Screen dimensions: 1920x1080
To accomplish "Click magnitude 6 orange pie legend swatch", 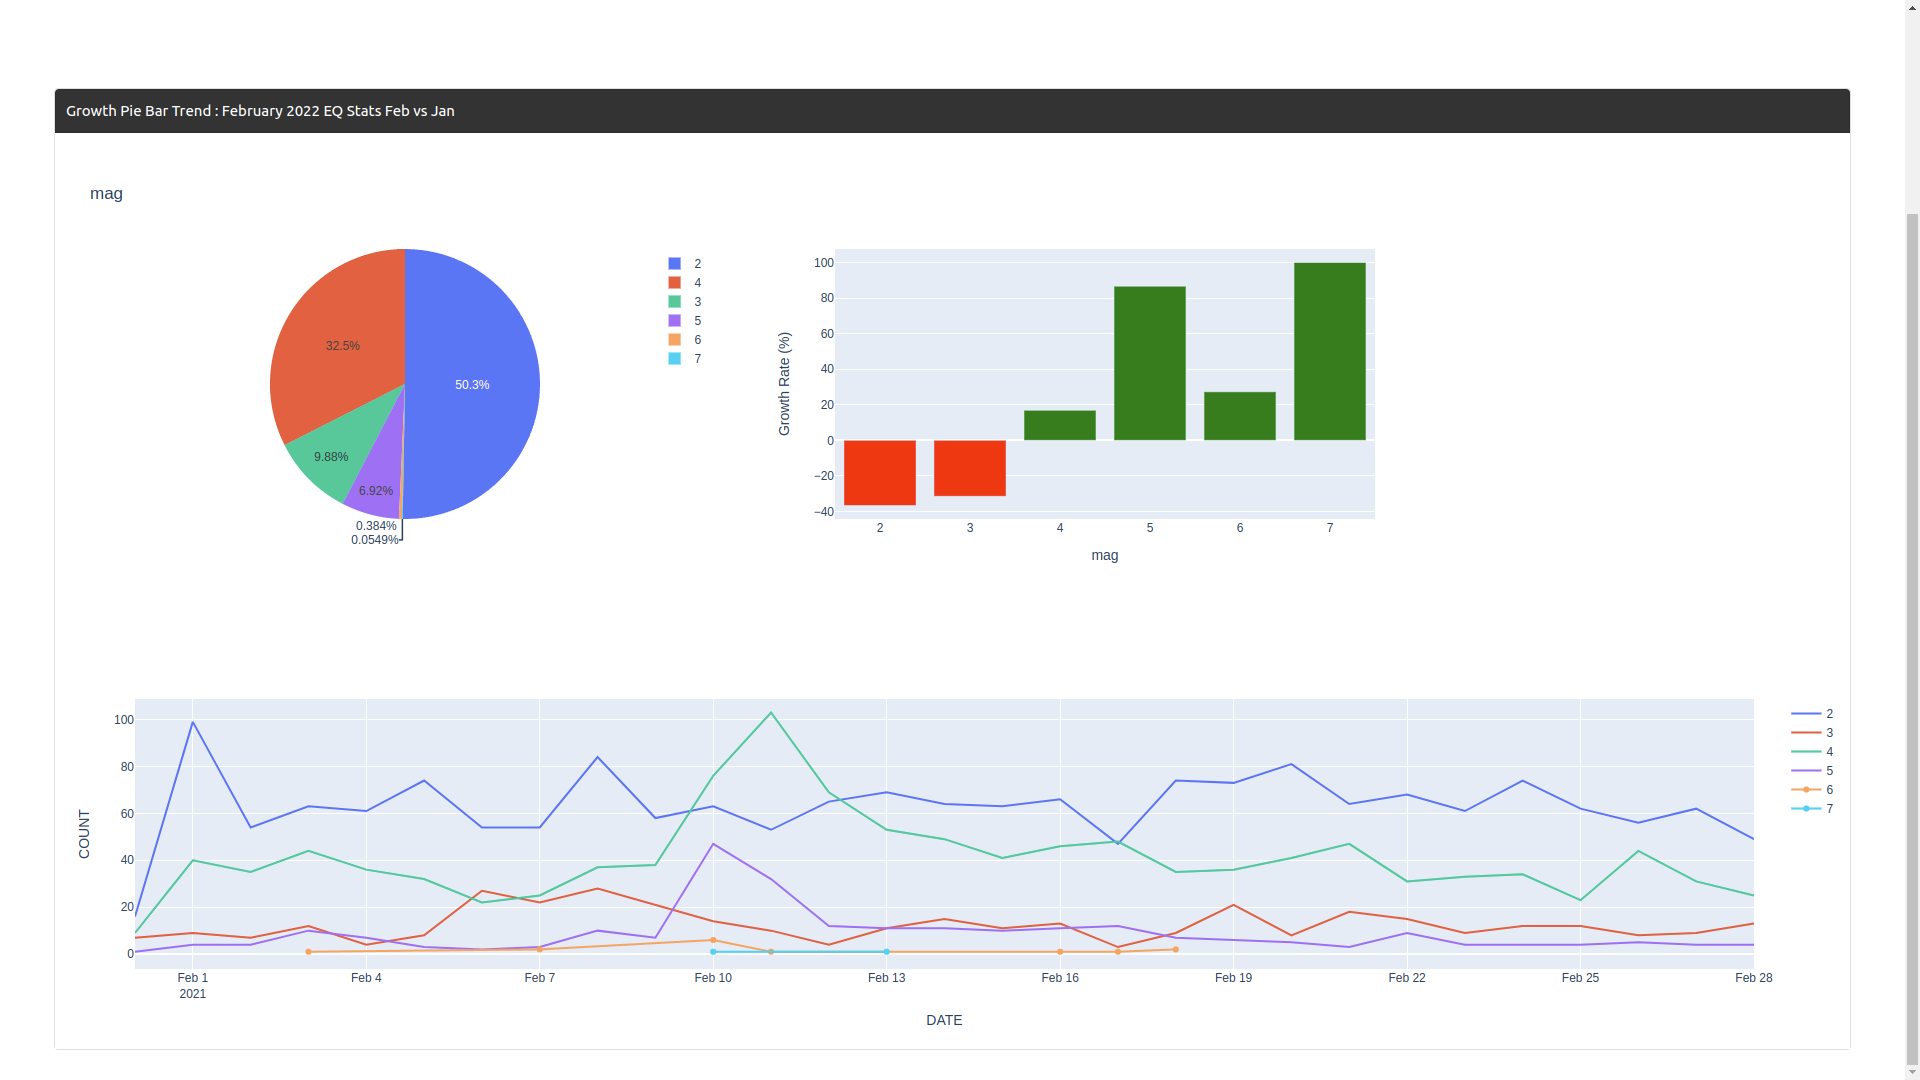I will (675, 340).
